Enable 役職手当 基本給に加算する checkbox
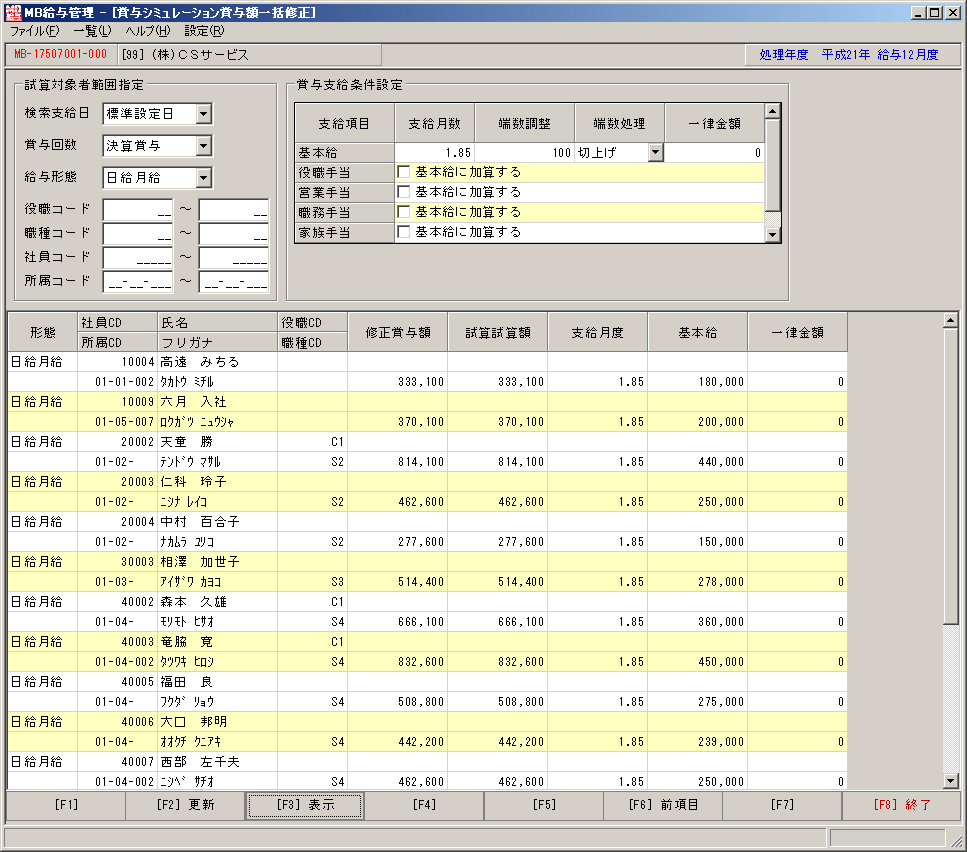Screen dimensions: 967x852 click(404, 172)
